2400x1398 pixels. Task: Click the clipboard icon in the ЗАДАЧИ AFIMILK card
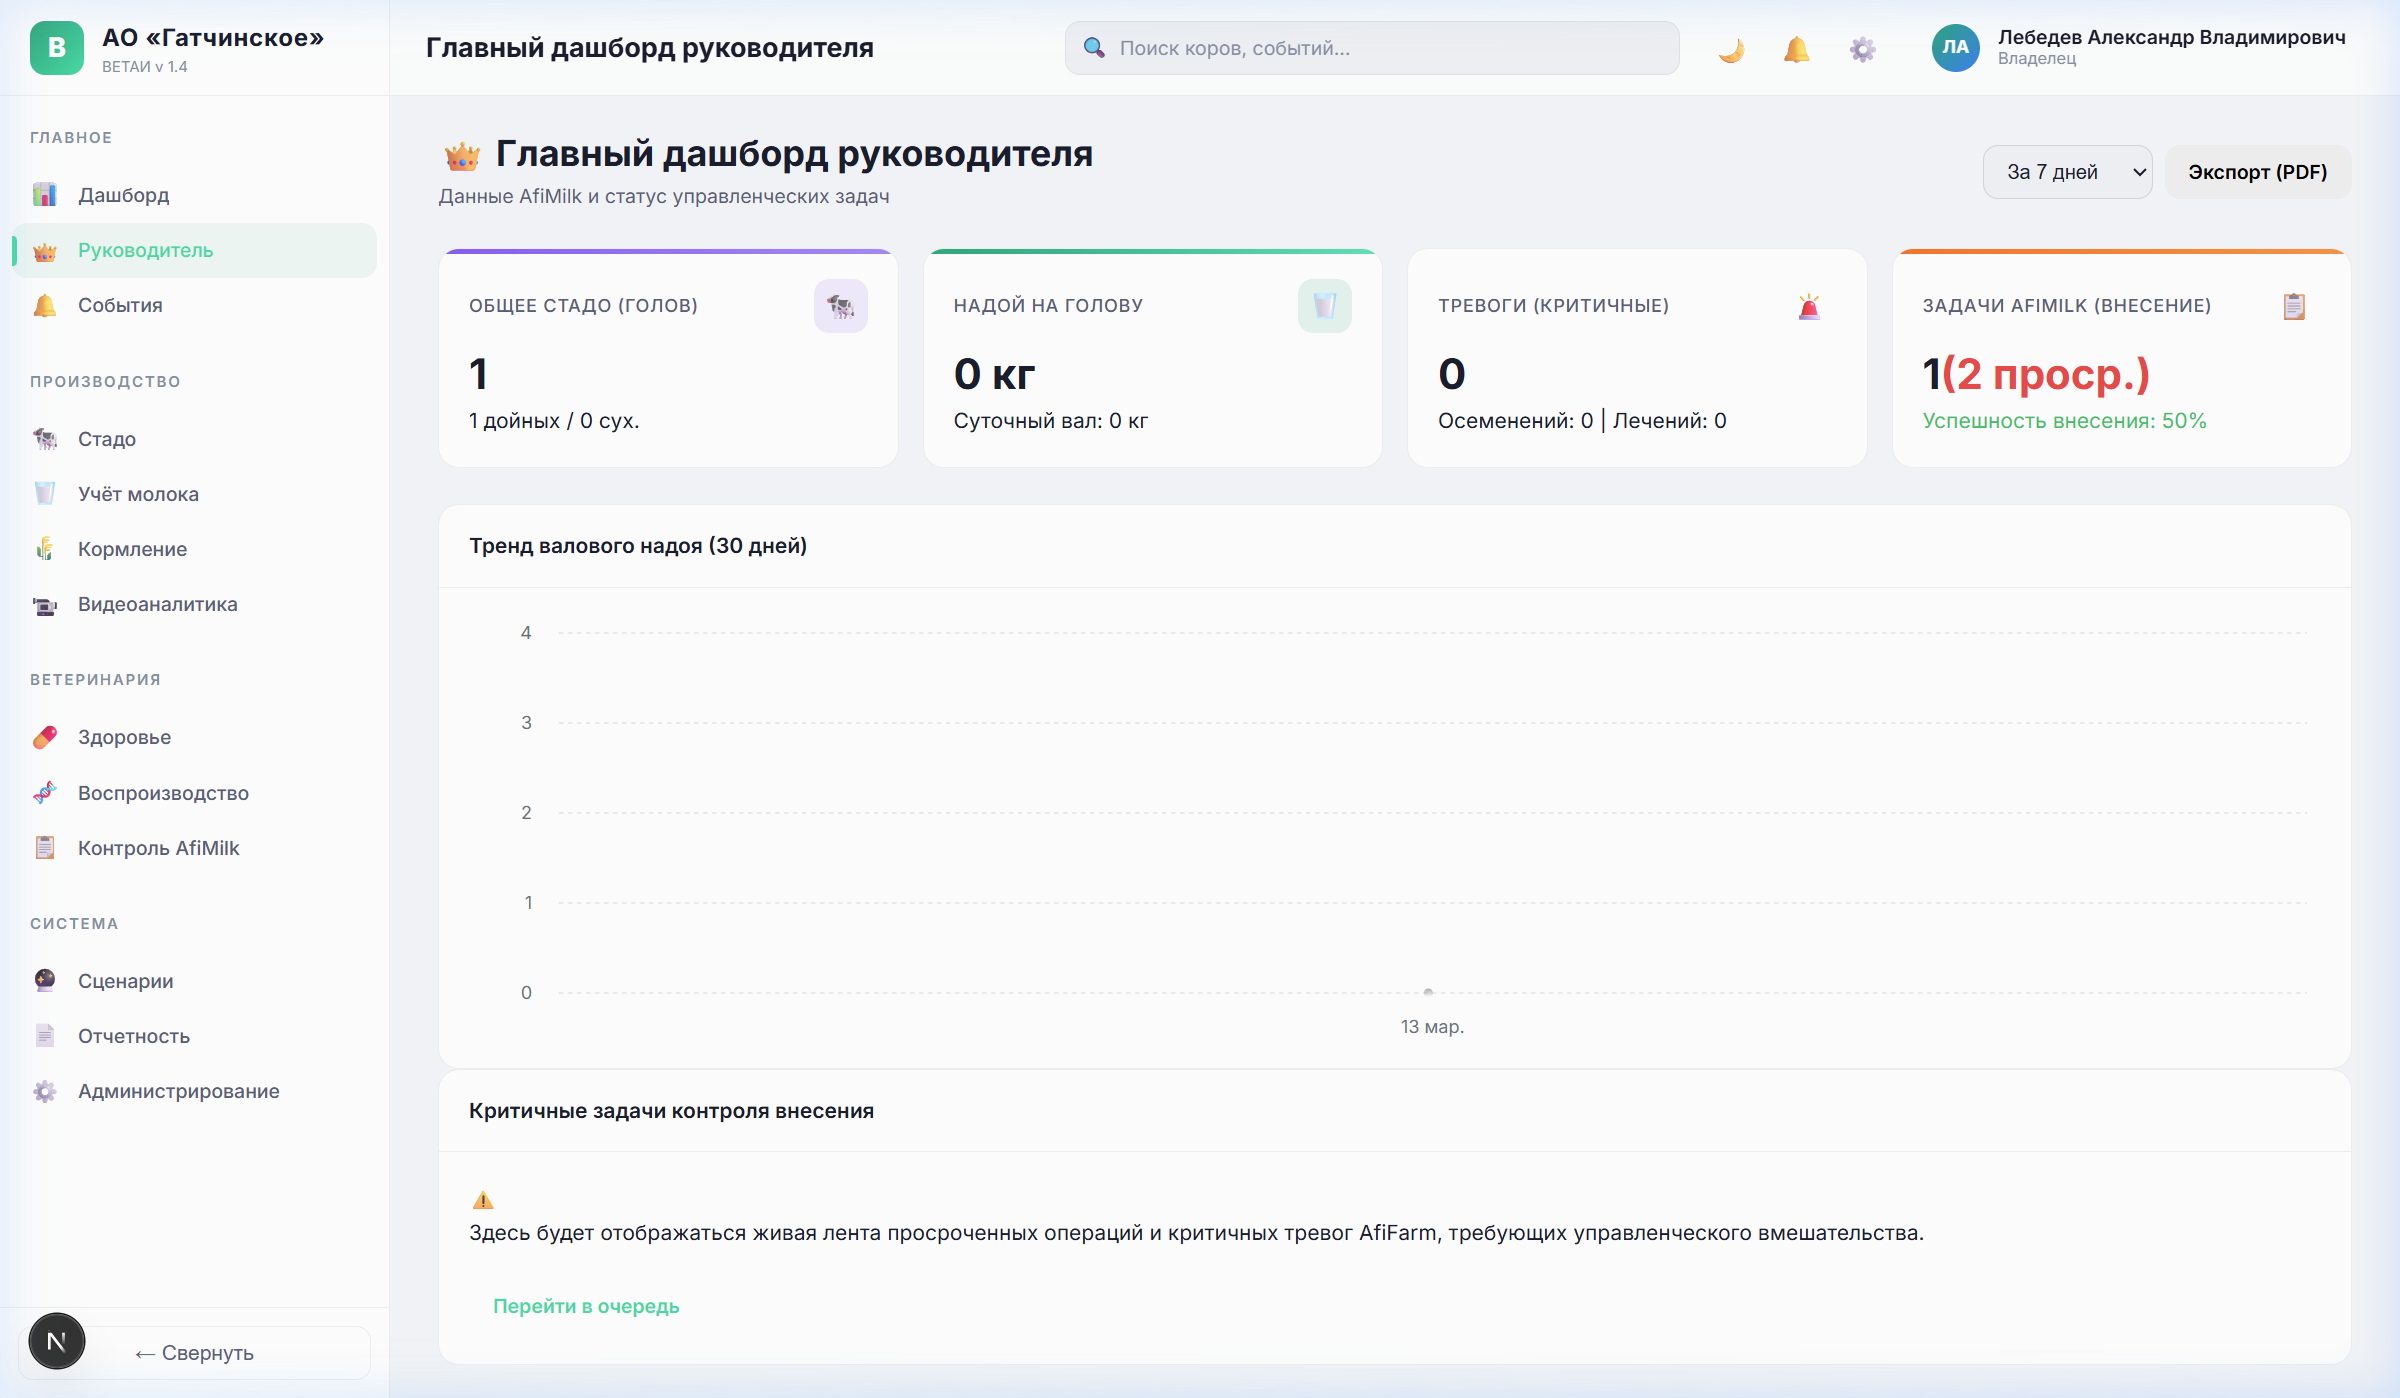[x=2294, y=306]
